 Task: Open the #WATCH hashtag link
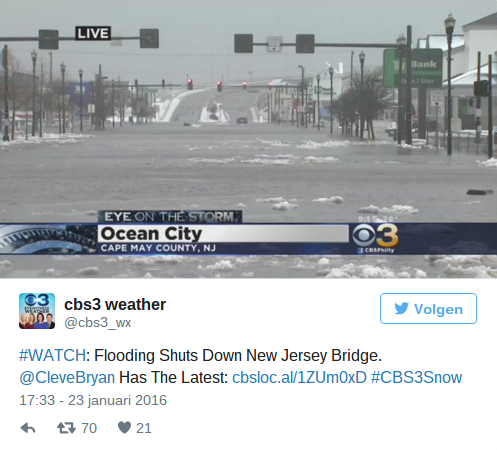[52, 355]
